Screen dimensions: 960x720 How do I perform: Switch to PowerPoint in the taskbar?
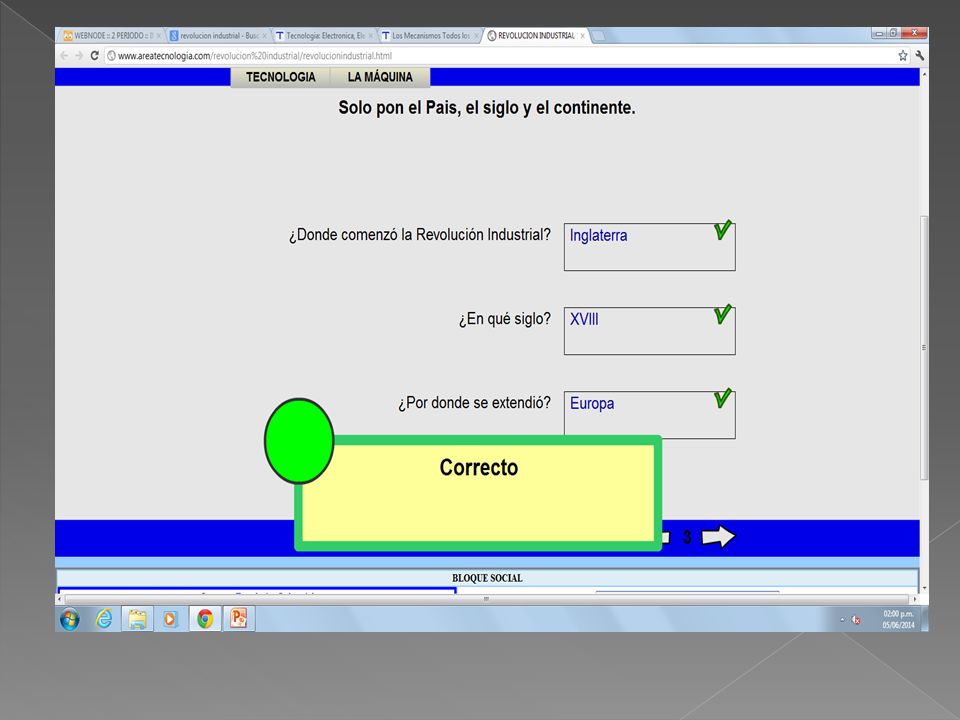tap(238, 619)
